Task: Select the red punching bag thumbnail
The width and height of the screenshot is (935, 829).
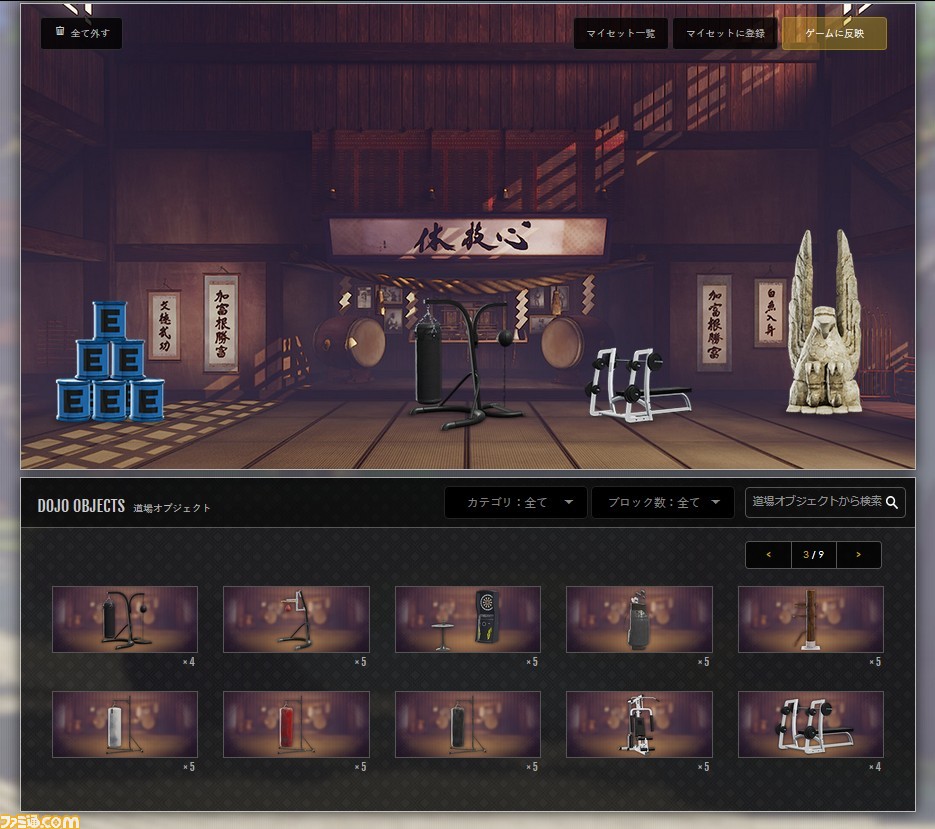Action: coord(296,724)
